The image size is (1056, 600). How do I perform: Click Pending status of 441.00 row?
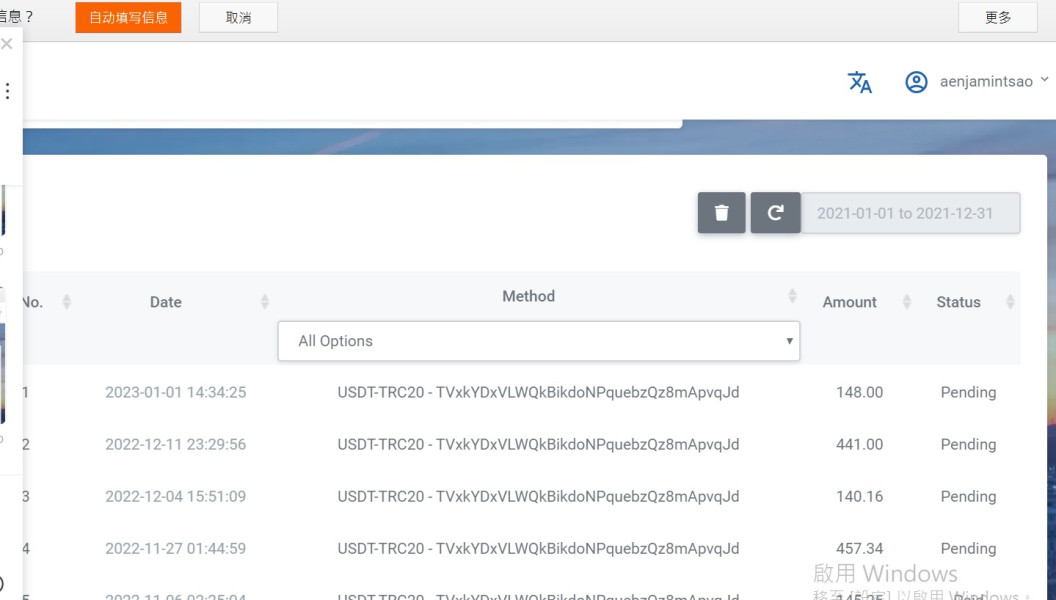pos(968,444)
